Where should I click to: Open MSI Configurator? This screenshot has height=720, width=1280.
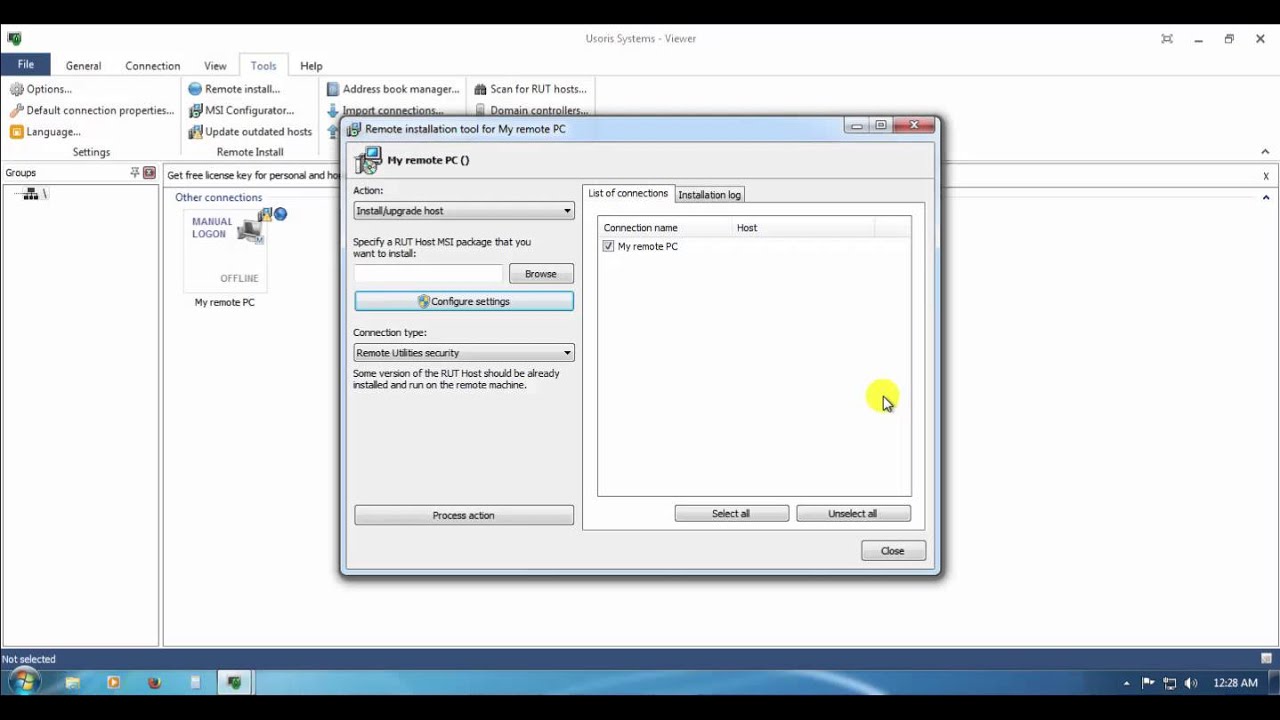tap(241, 110)
